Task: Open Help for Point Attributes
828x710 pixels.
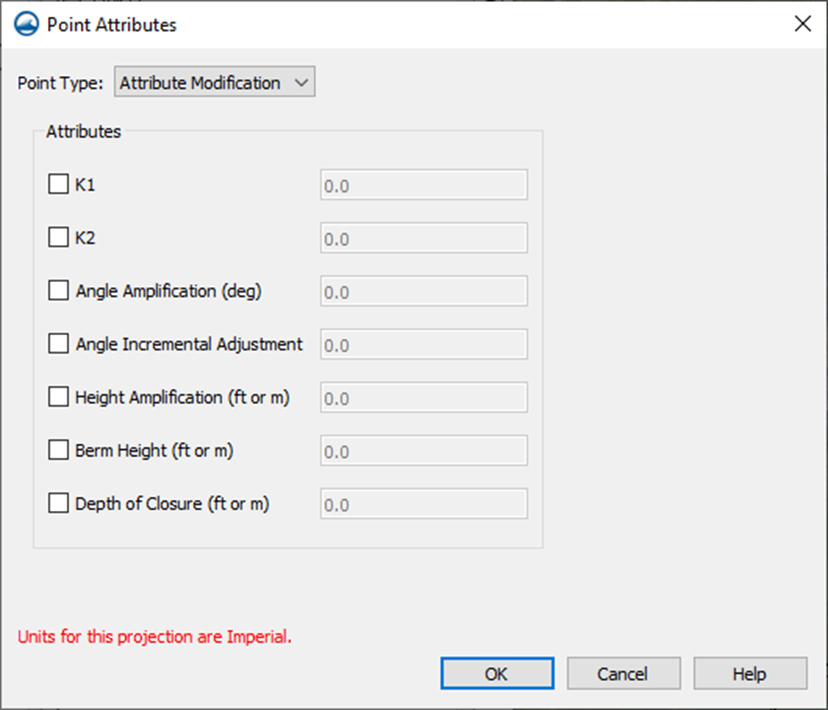Action: click(750, 674)
